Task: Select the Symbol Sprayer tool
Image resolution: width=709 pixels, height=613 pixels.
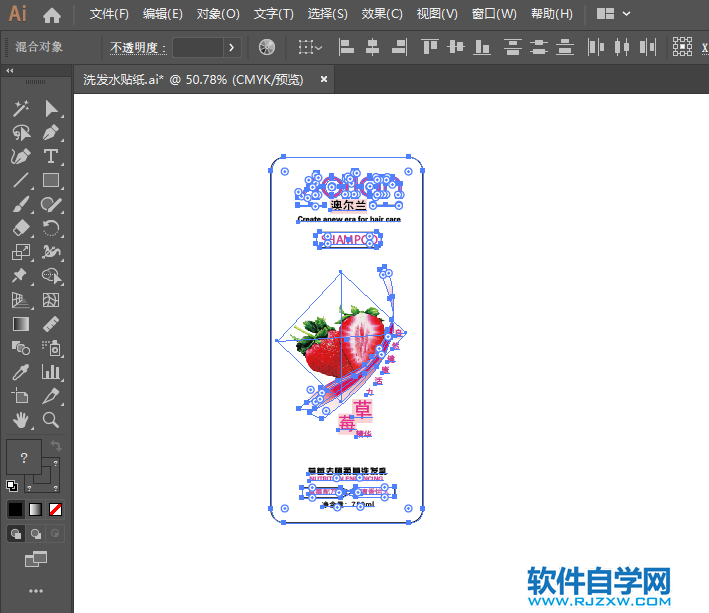Action: tap(51, 348)
